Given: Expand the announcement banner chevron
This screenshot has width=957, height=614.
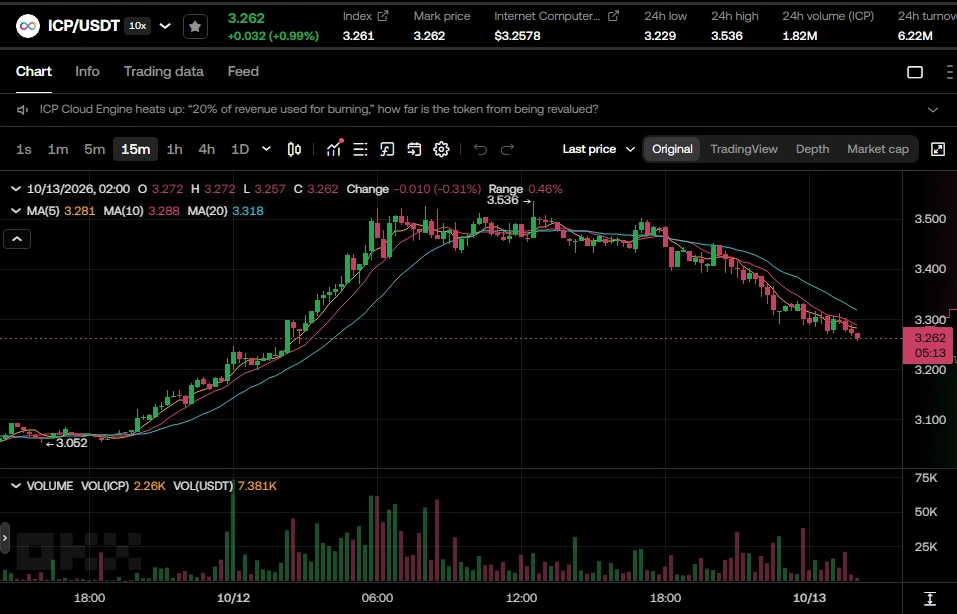Looking at the screenshot, I should point(933,110).
